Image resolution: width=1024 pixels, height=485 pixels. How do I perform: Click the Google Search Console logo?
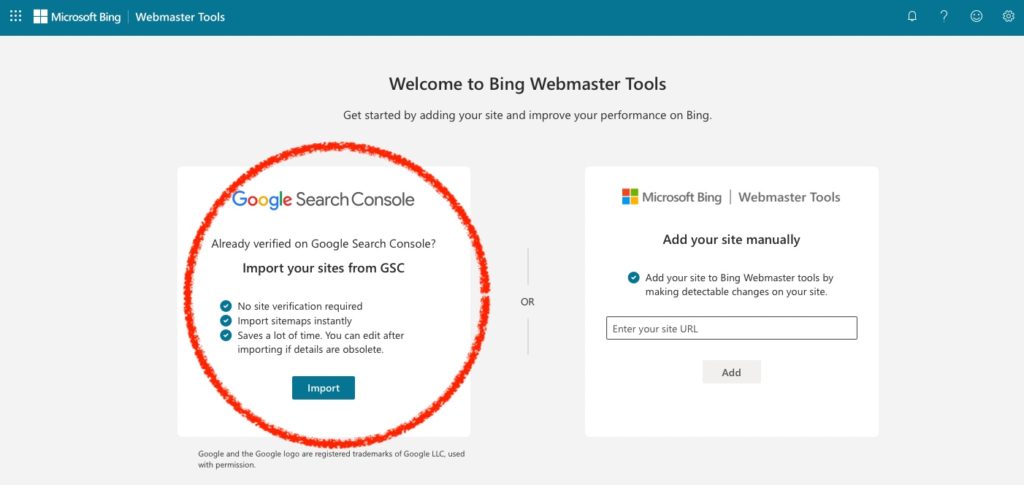coord(323,199)
